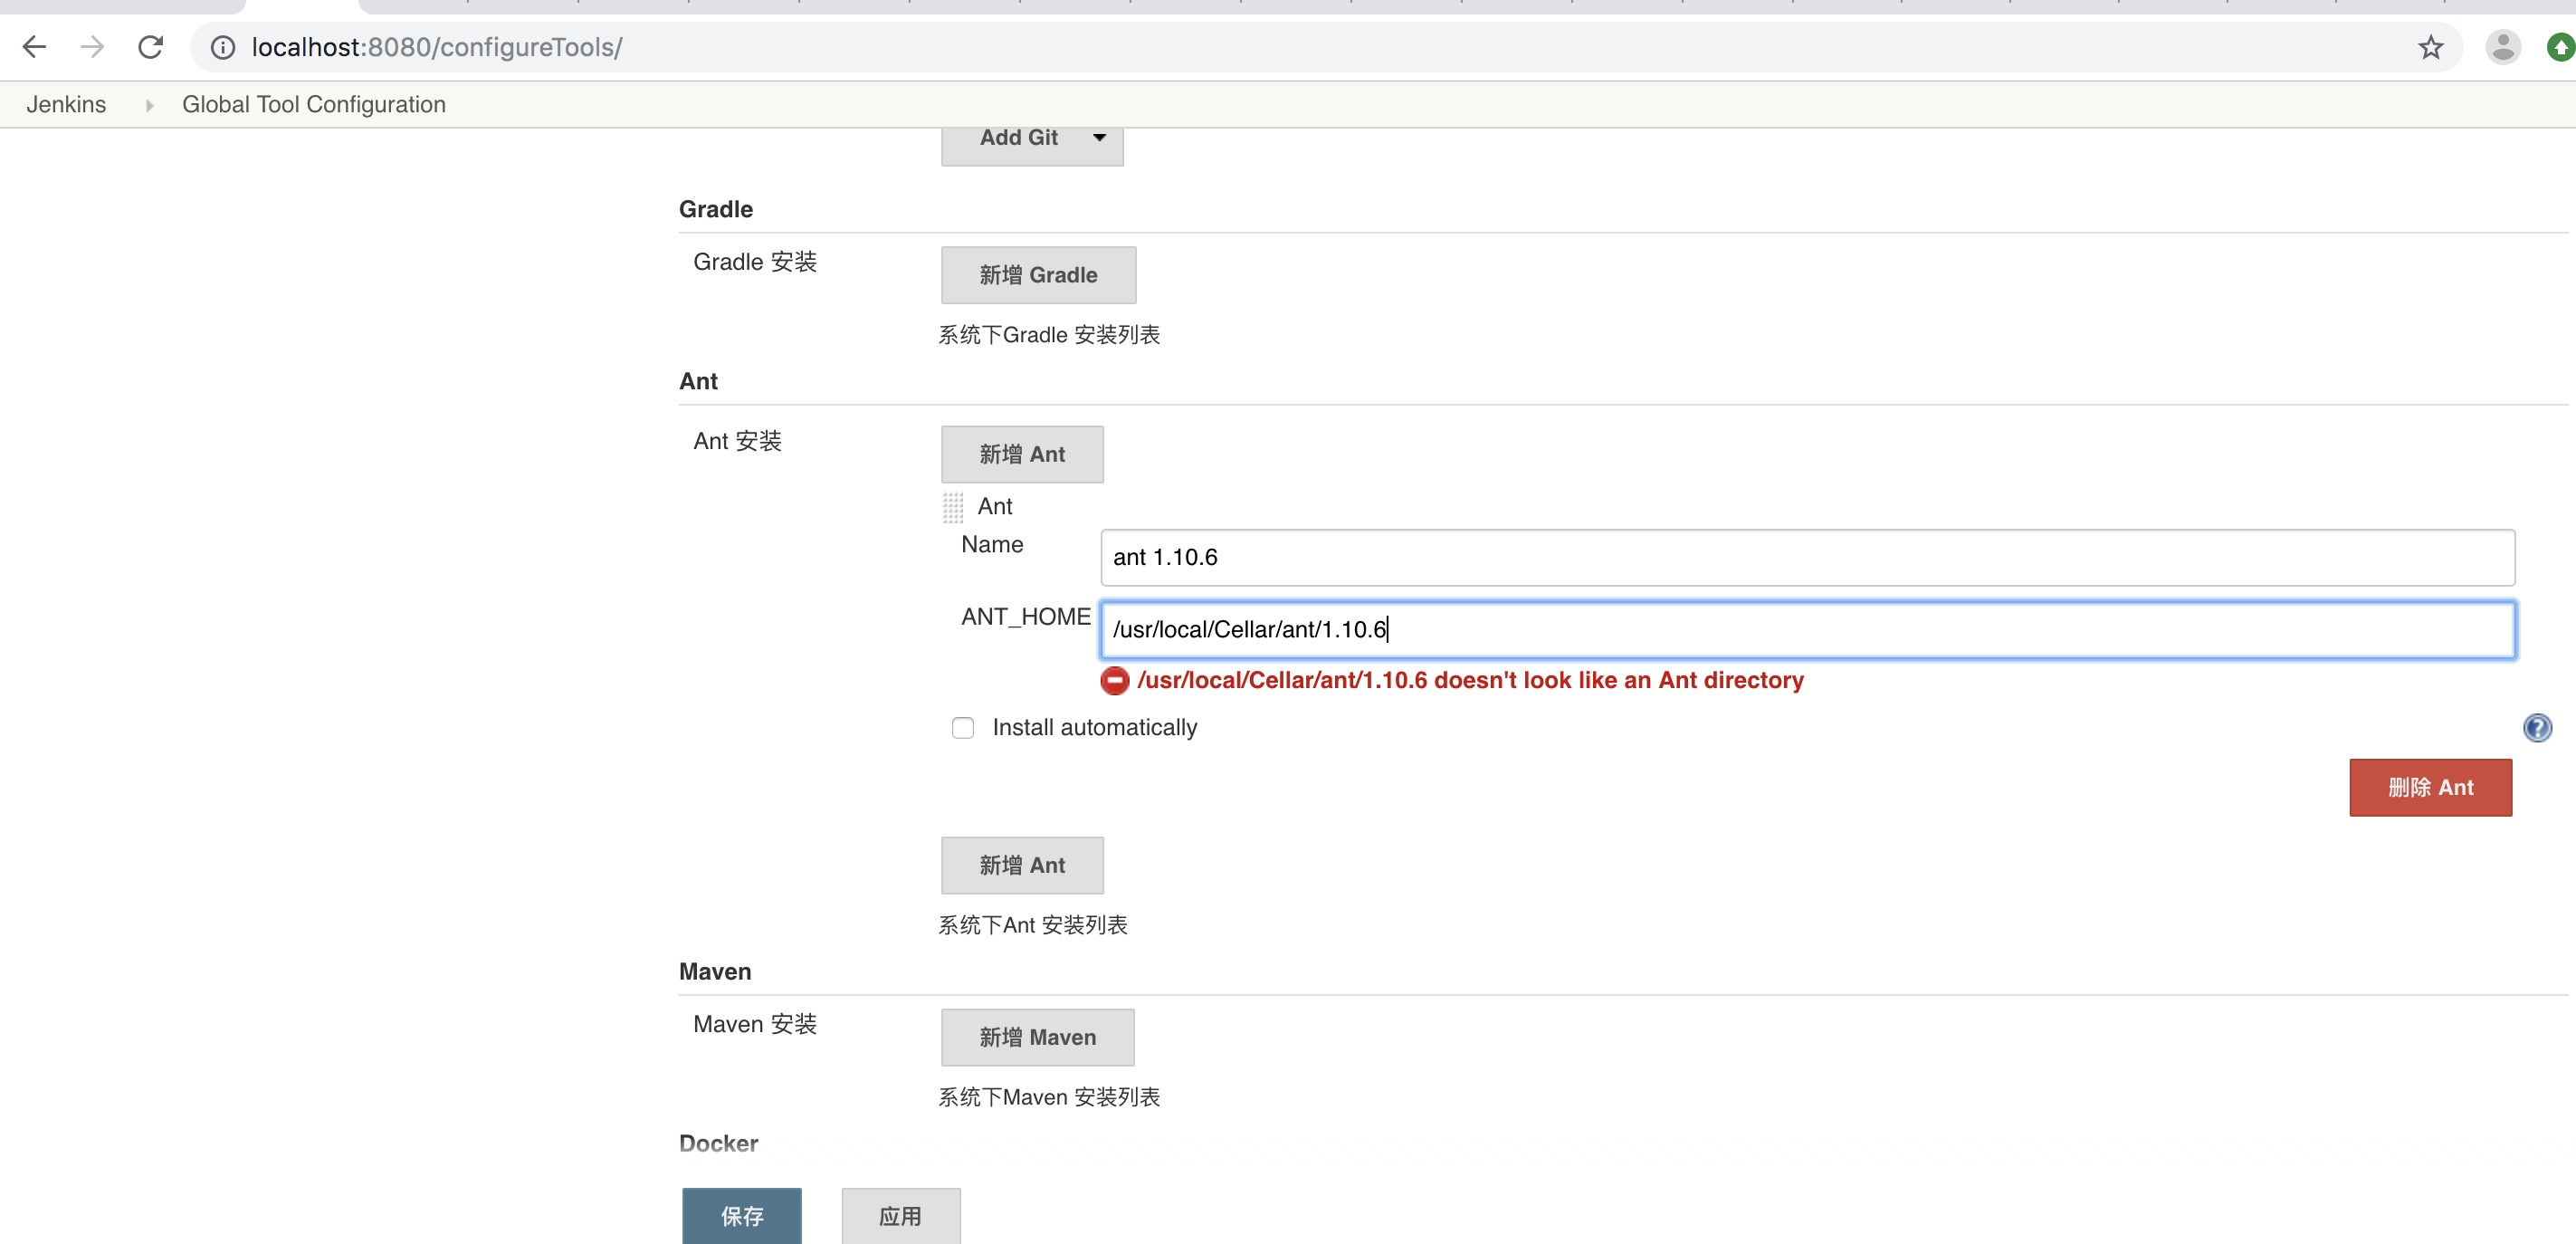Apply changes with 应用 button
The image size is (2576, 1244).
click(900, 1215)
